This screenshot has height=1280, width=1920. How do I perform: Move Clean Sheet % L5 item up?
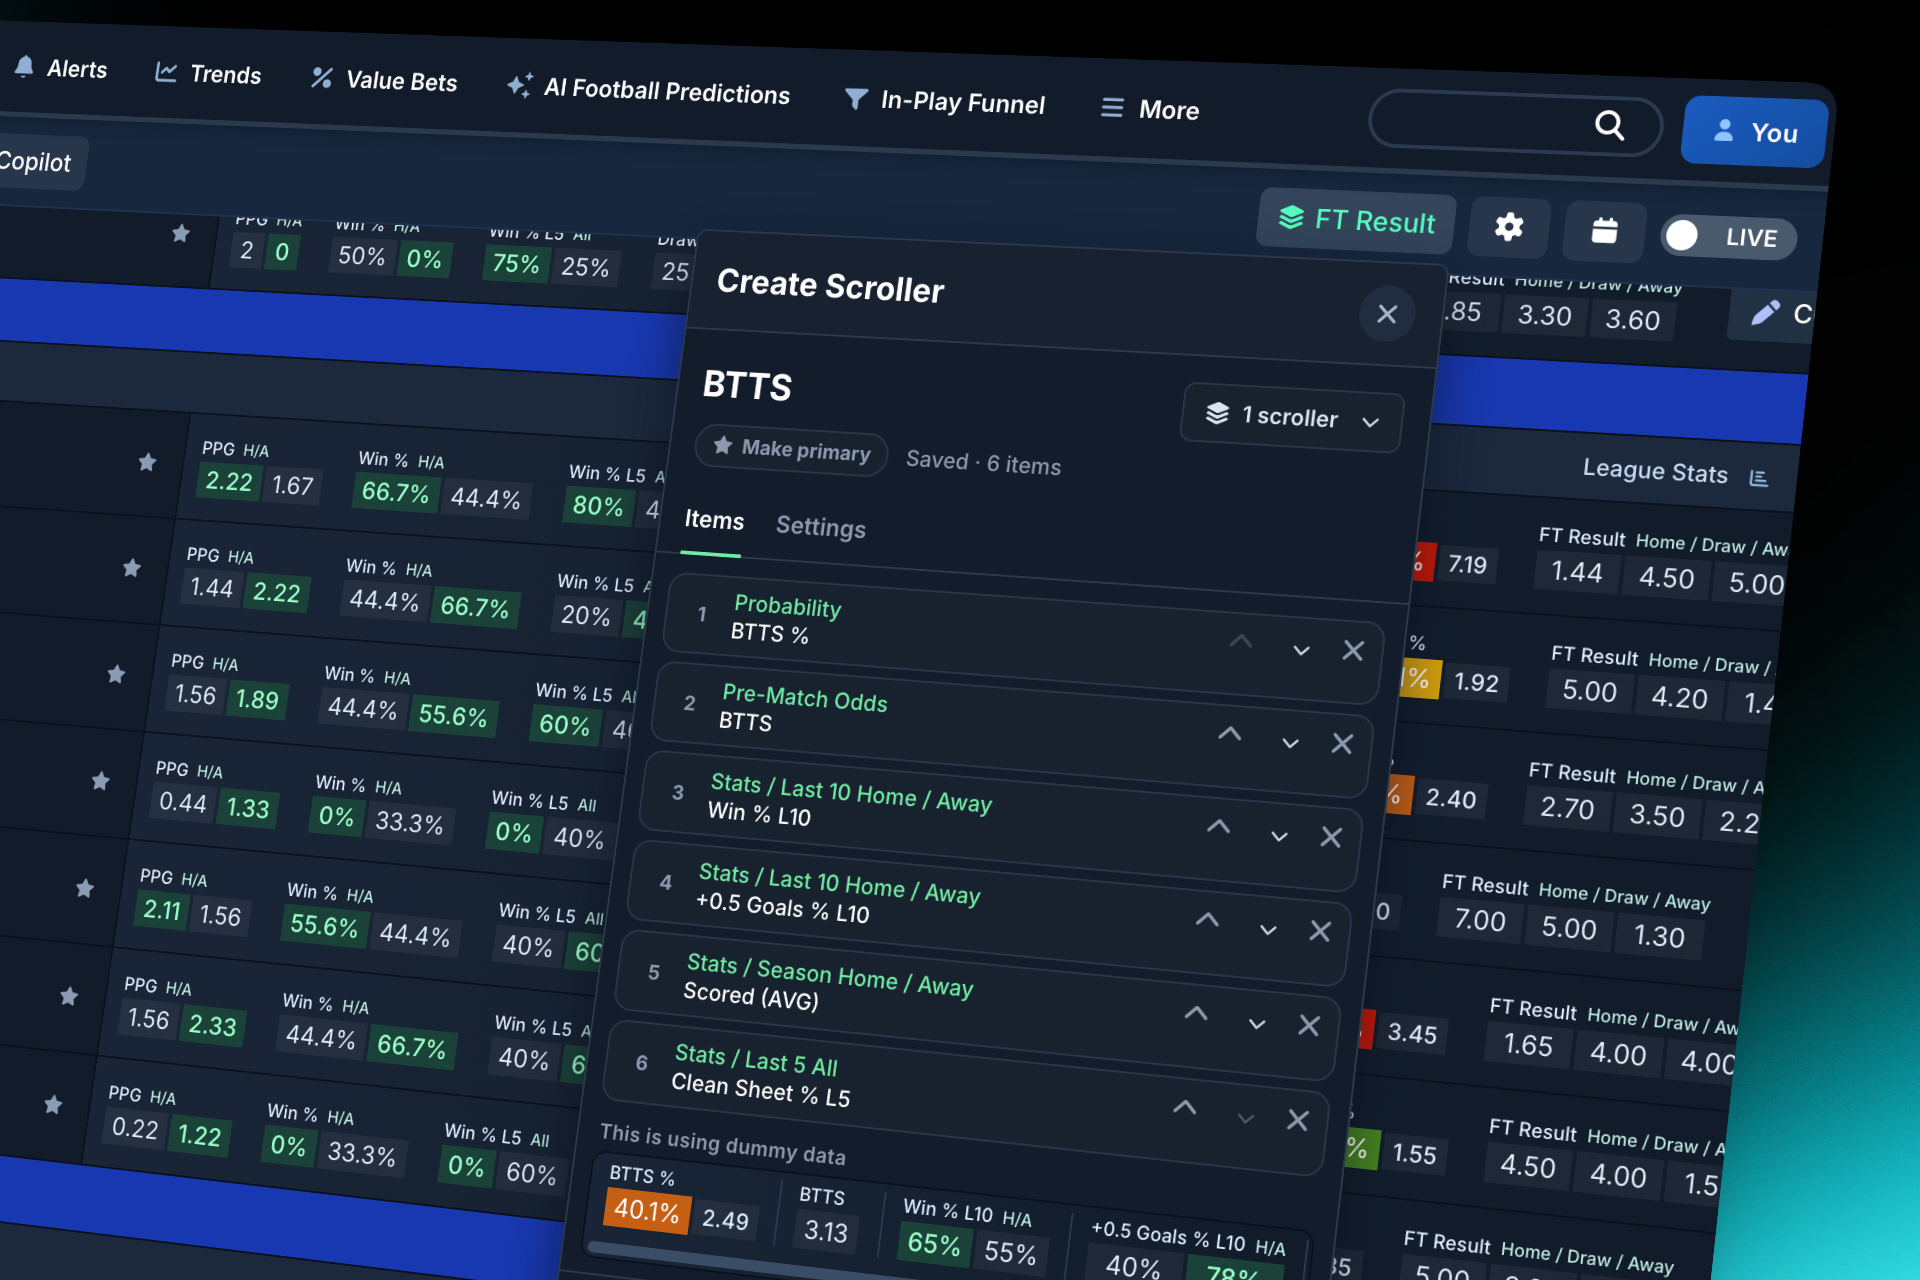1185,1107
